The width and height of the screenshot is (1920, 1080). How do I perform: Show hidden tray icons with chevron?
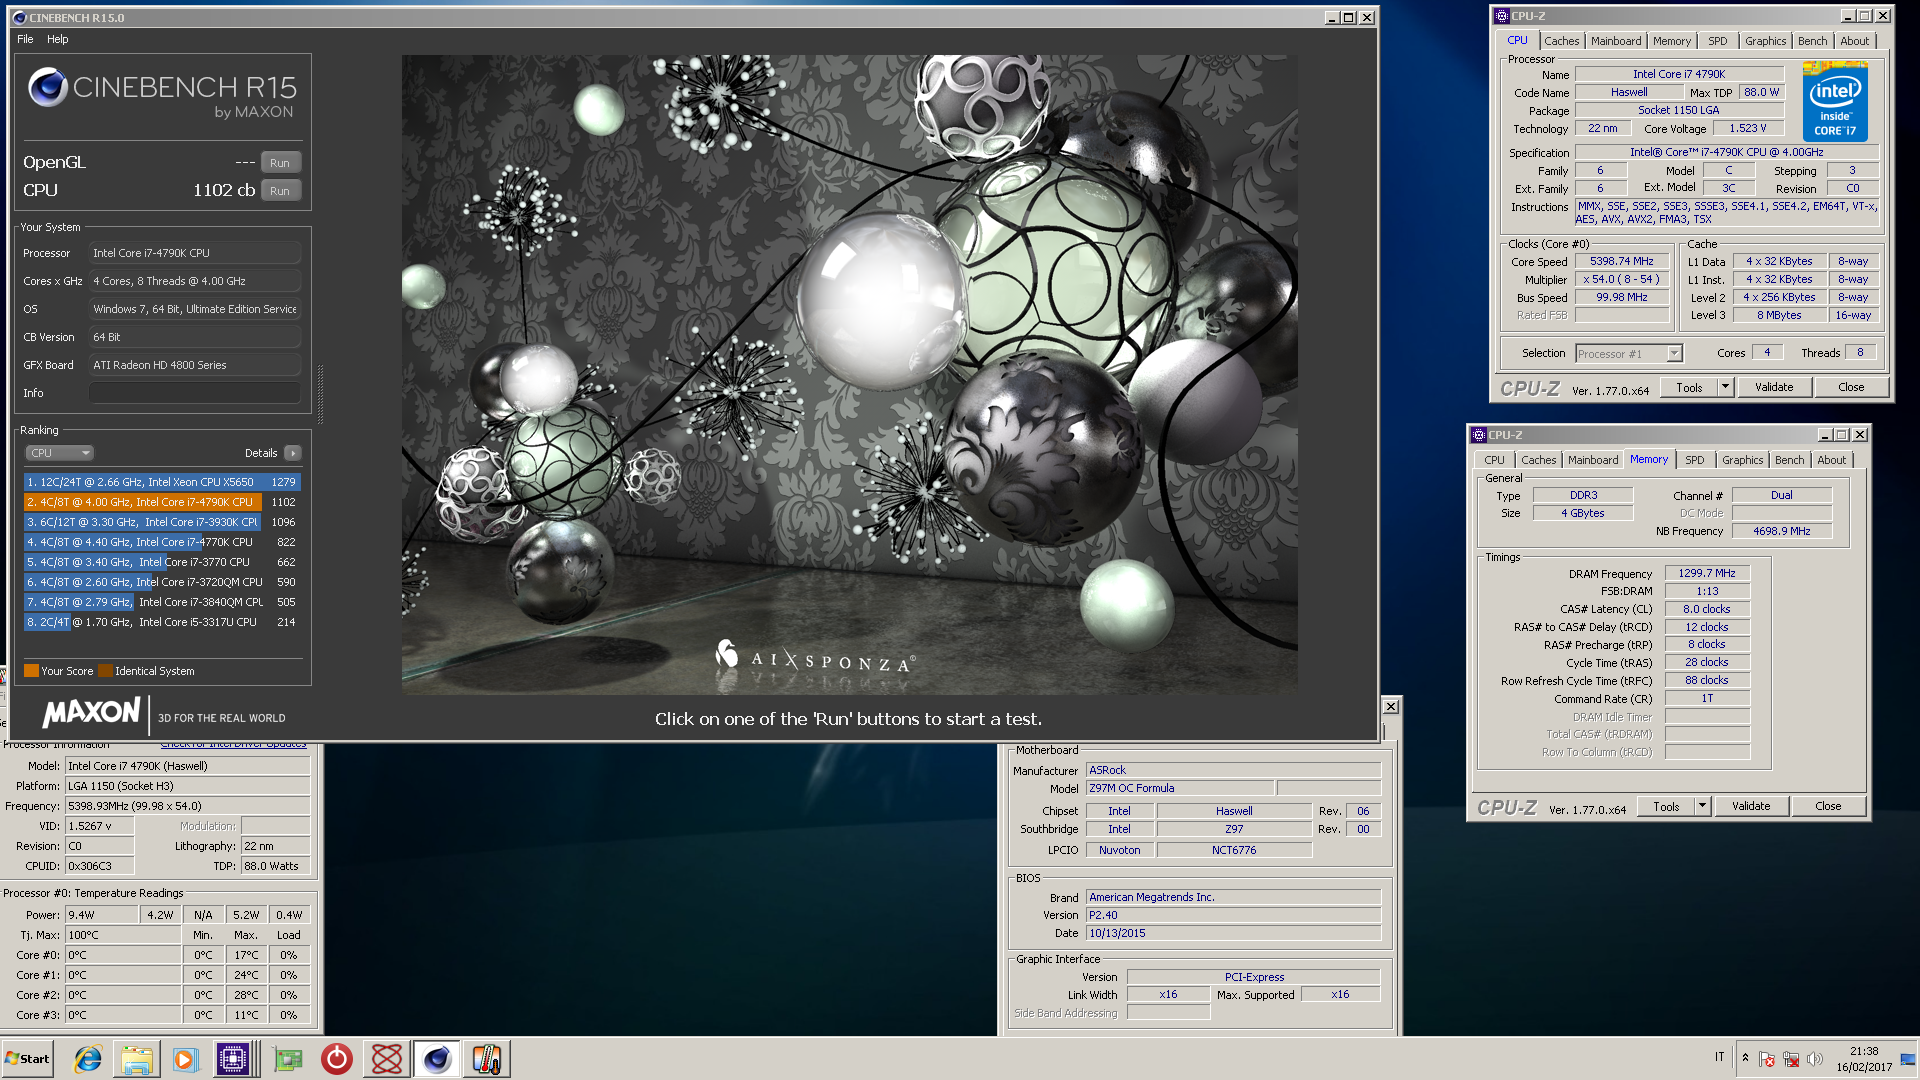(x=1745, y=1057)
